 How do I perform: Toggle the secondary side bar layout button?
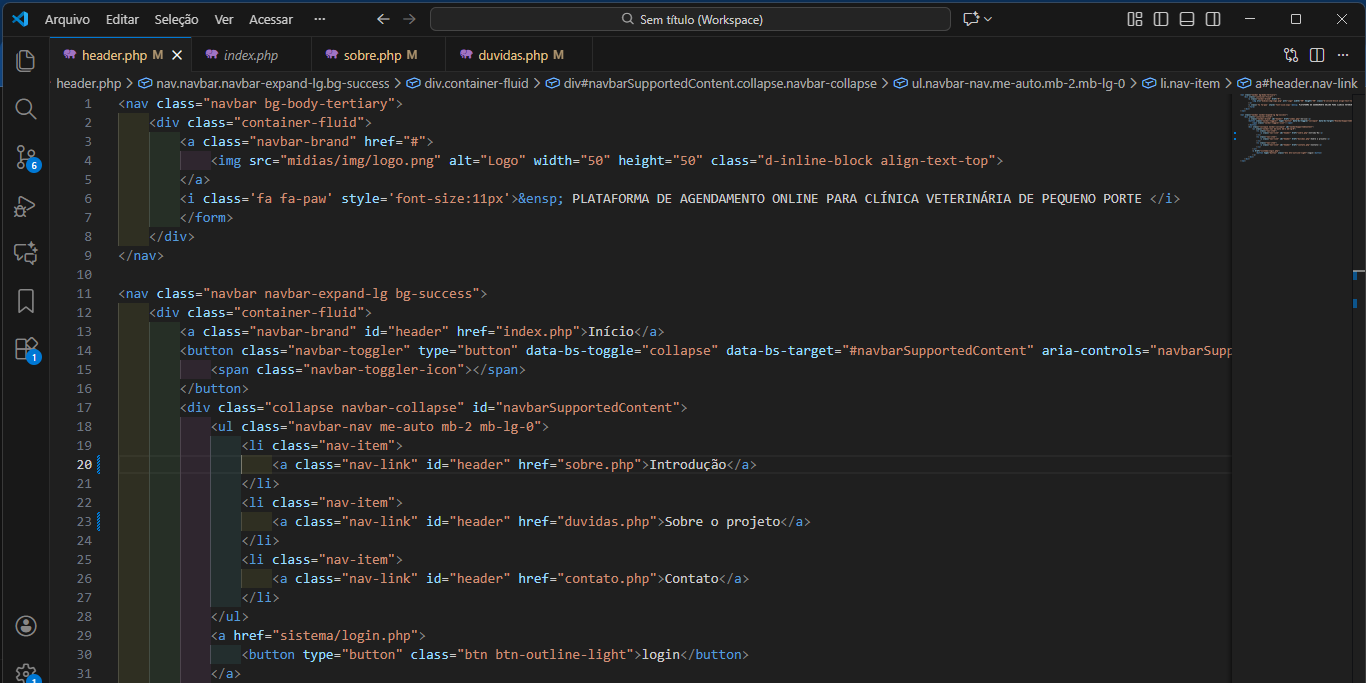[x=1213, y=19]
